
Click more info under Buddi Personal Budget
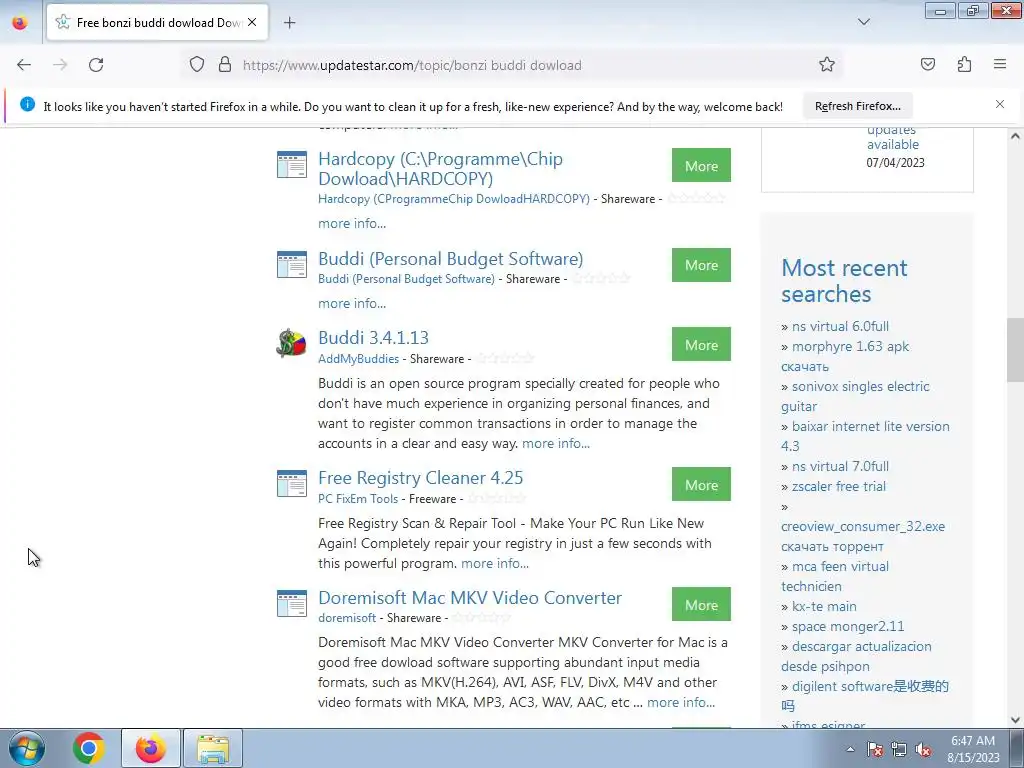(352, 303)
